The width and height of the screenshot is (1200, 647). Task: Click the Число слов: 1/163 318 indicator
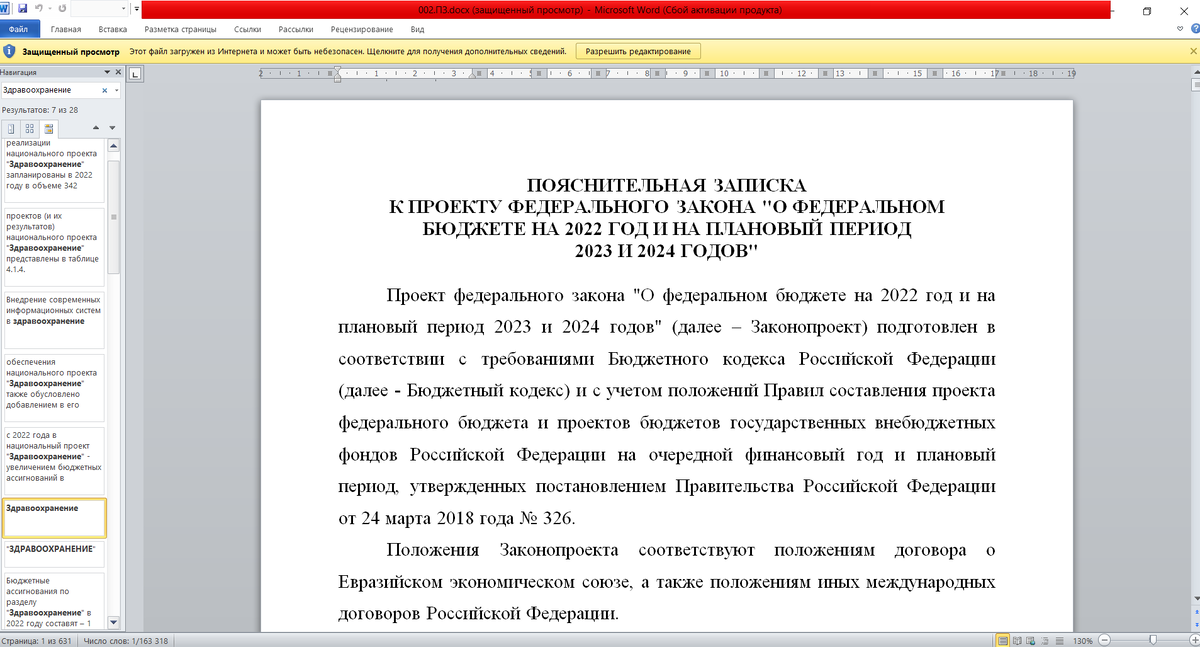tap(126, 640)
